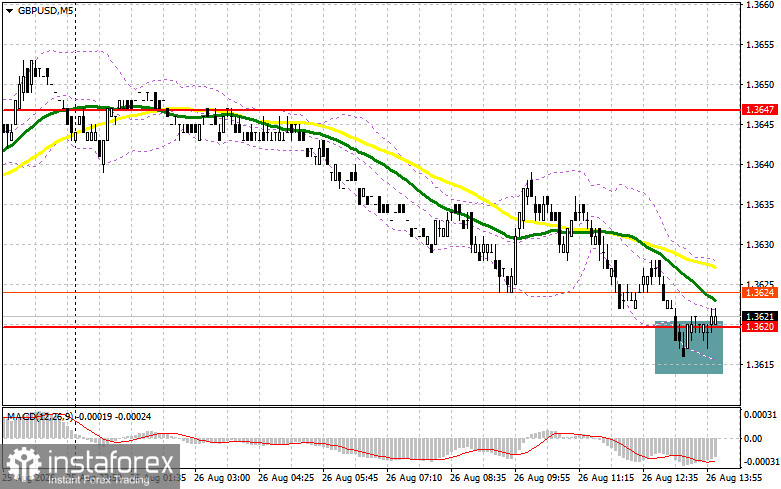Click the 26 Aug 04:25 time label
Image resolution: width=781 pixels, height=489 pixels.
click(286, 478)
